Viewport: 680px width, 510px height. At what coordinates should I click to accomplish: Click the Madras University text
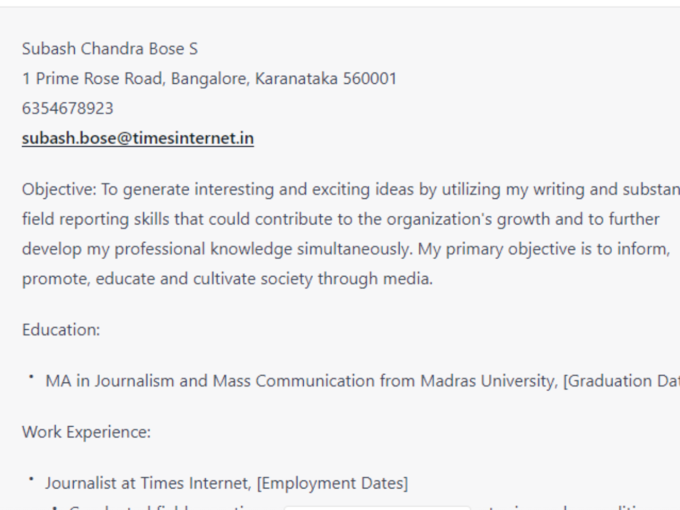coord(489,381)
